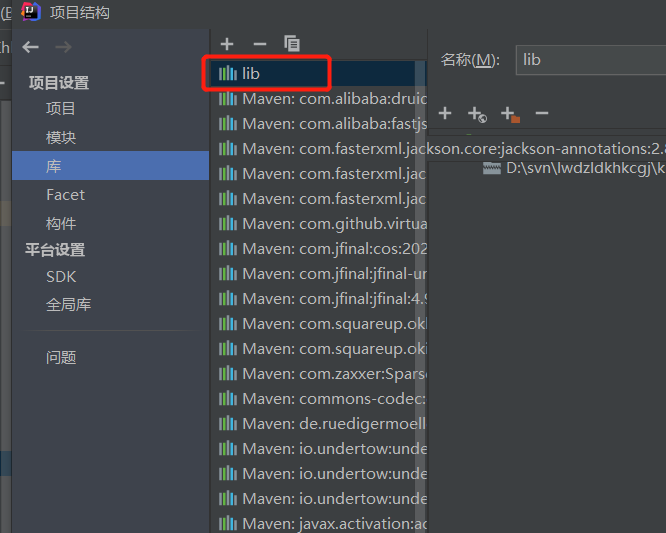Remove the root entry with right-panel minus icon
Viewport: 666px width, 533px height.
click(542, 113)
